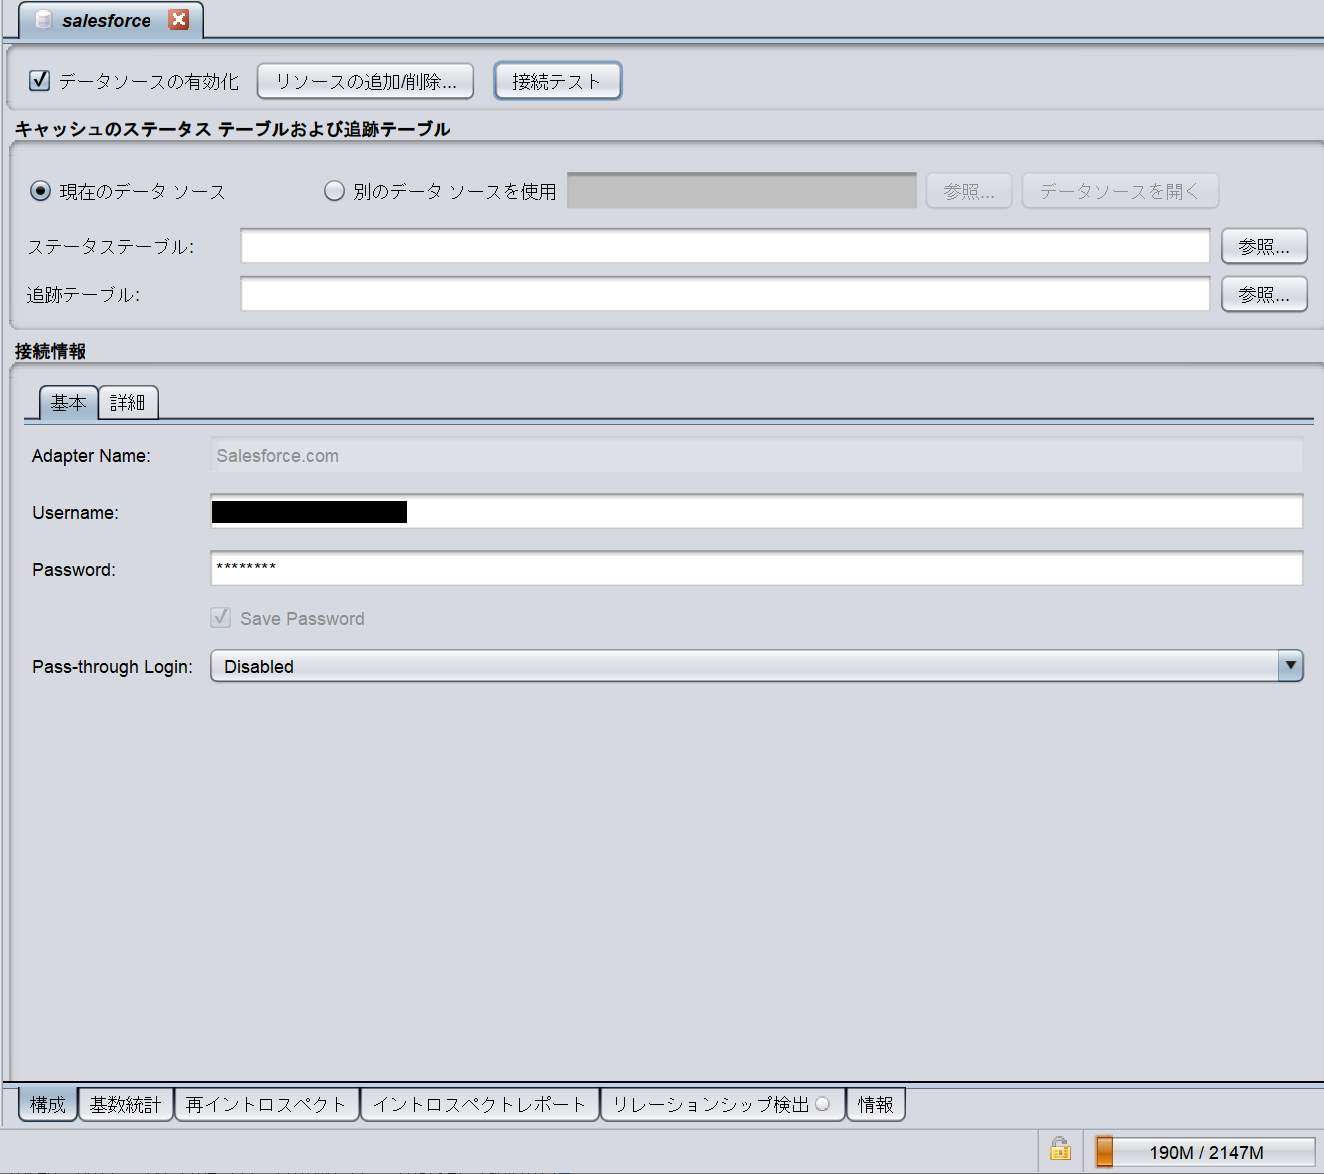Open the Pass-through Login dropdown
Image resolution: width=1324 pixels, height=1174 pixels.
[757, 666]
